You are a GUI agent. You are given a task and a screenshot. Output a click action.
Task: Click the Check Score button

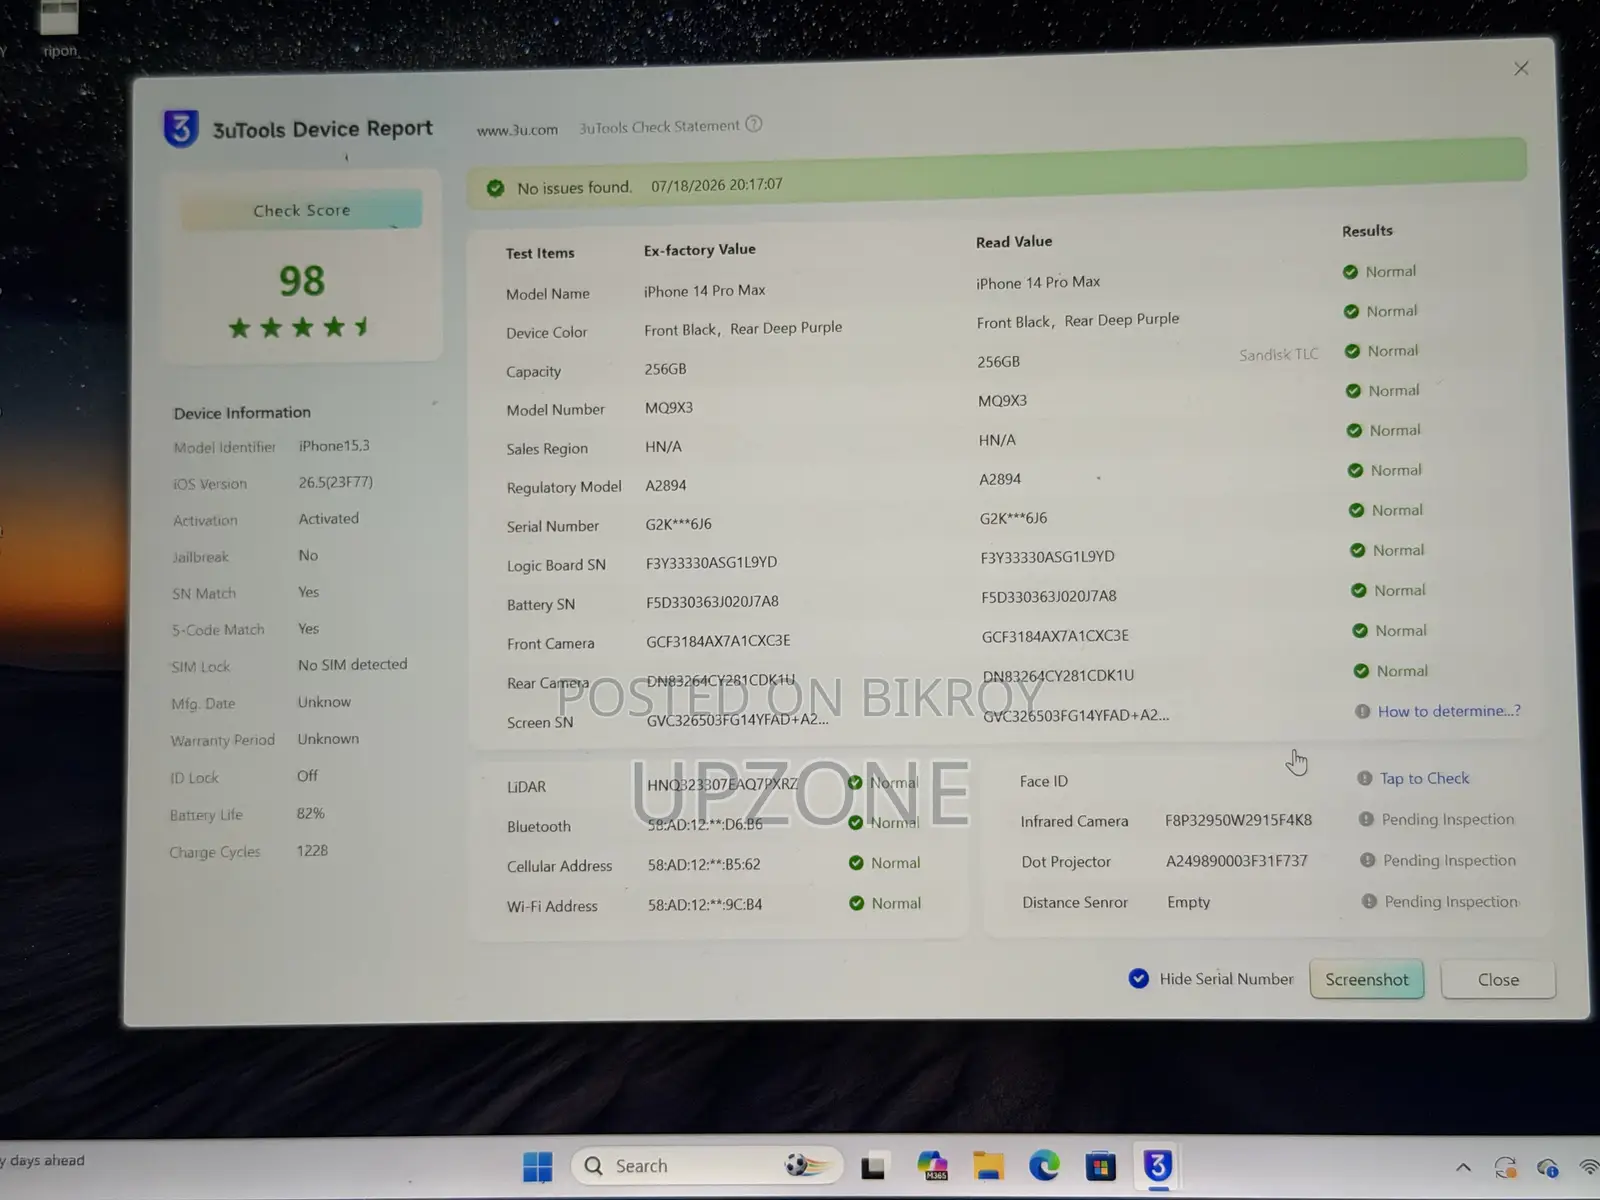coord(301,210)
